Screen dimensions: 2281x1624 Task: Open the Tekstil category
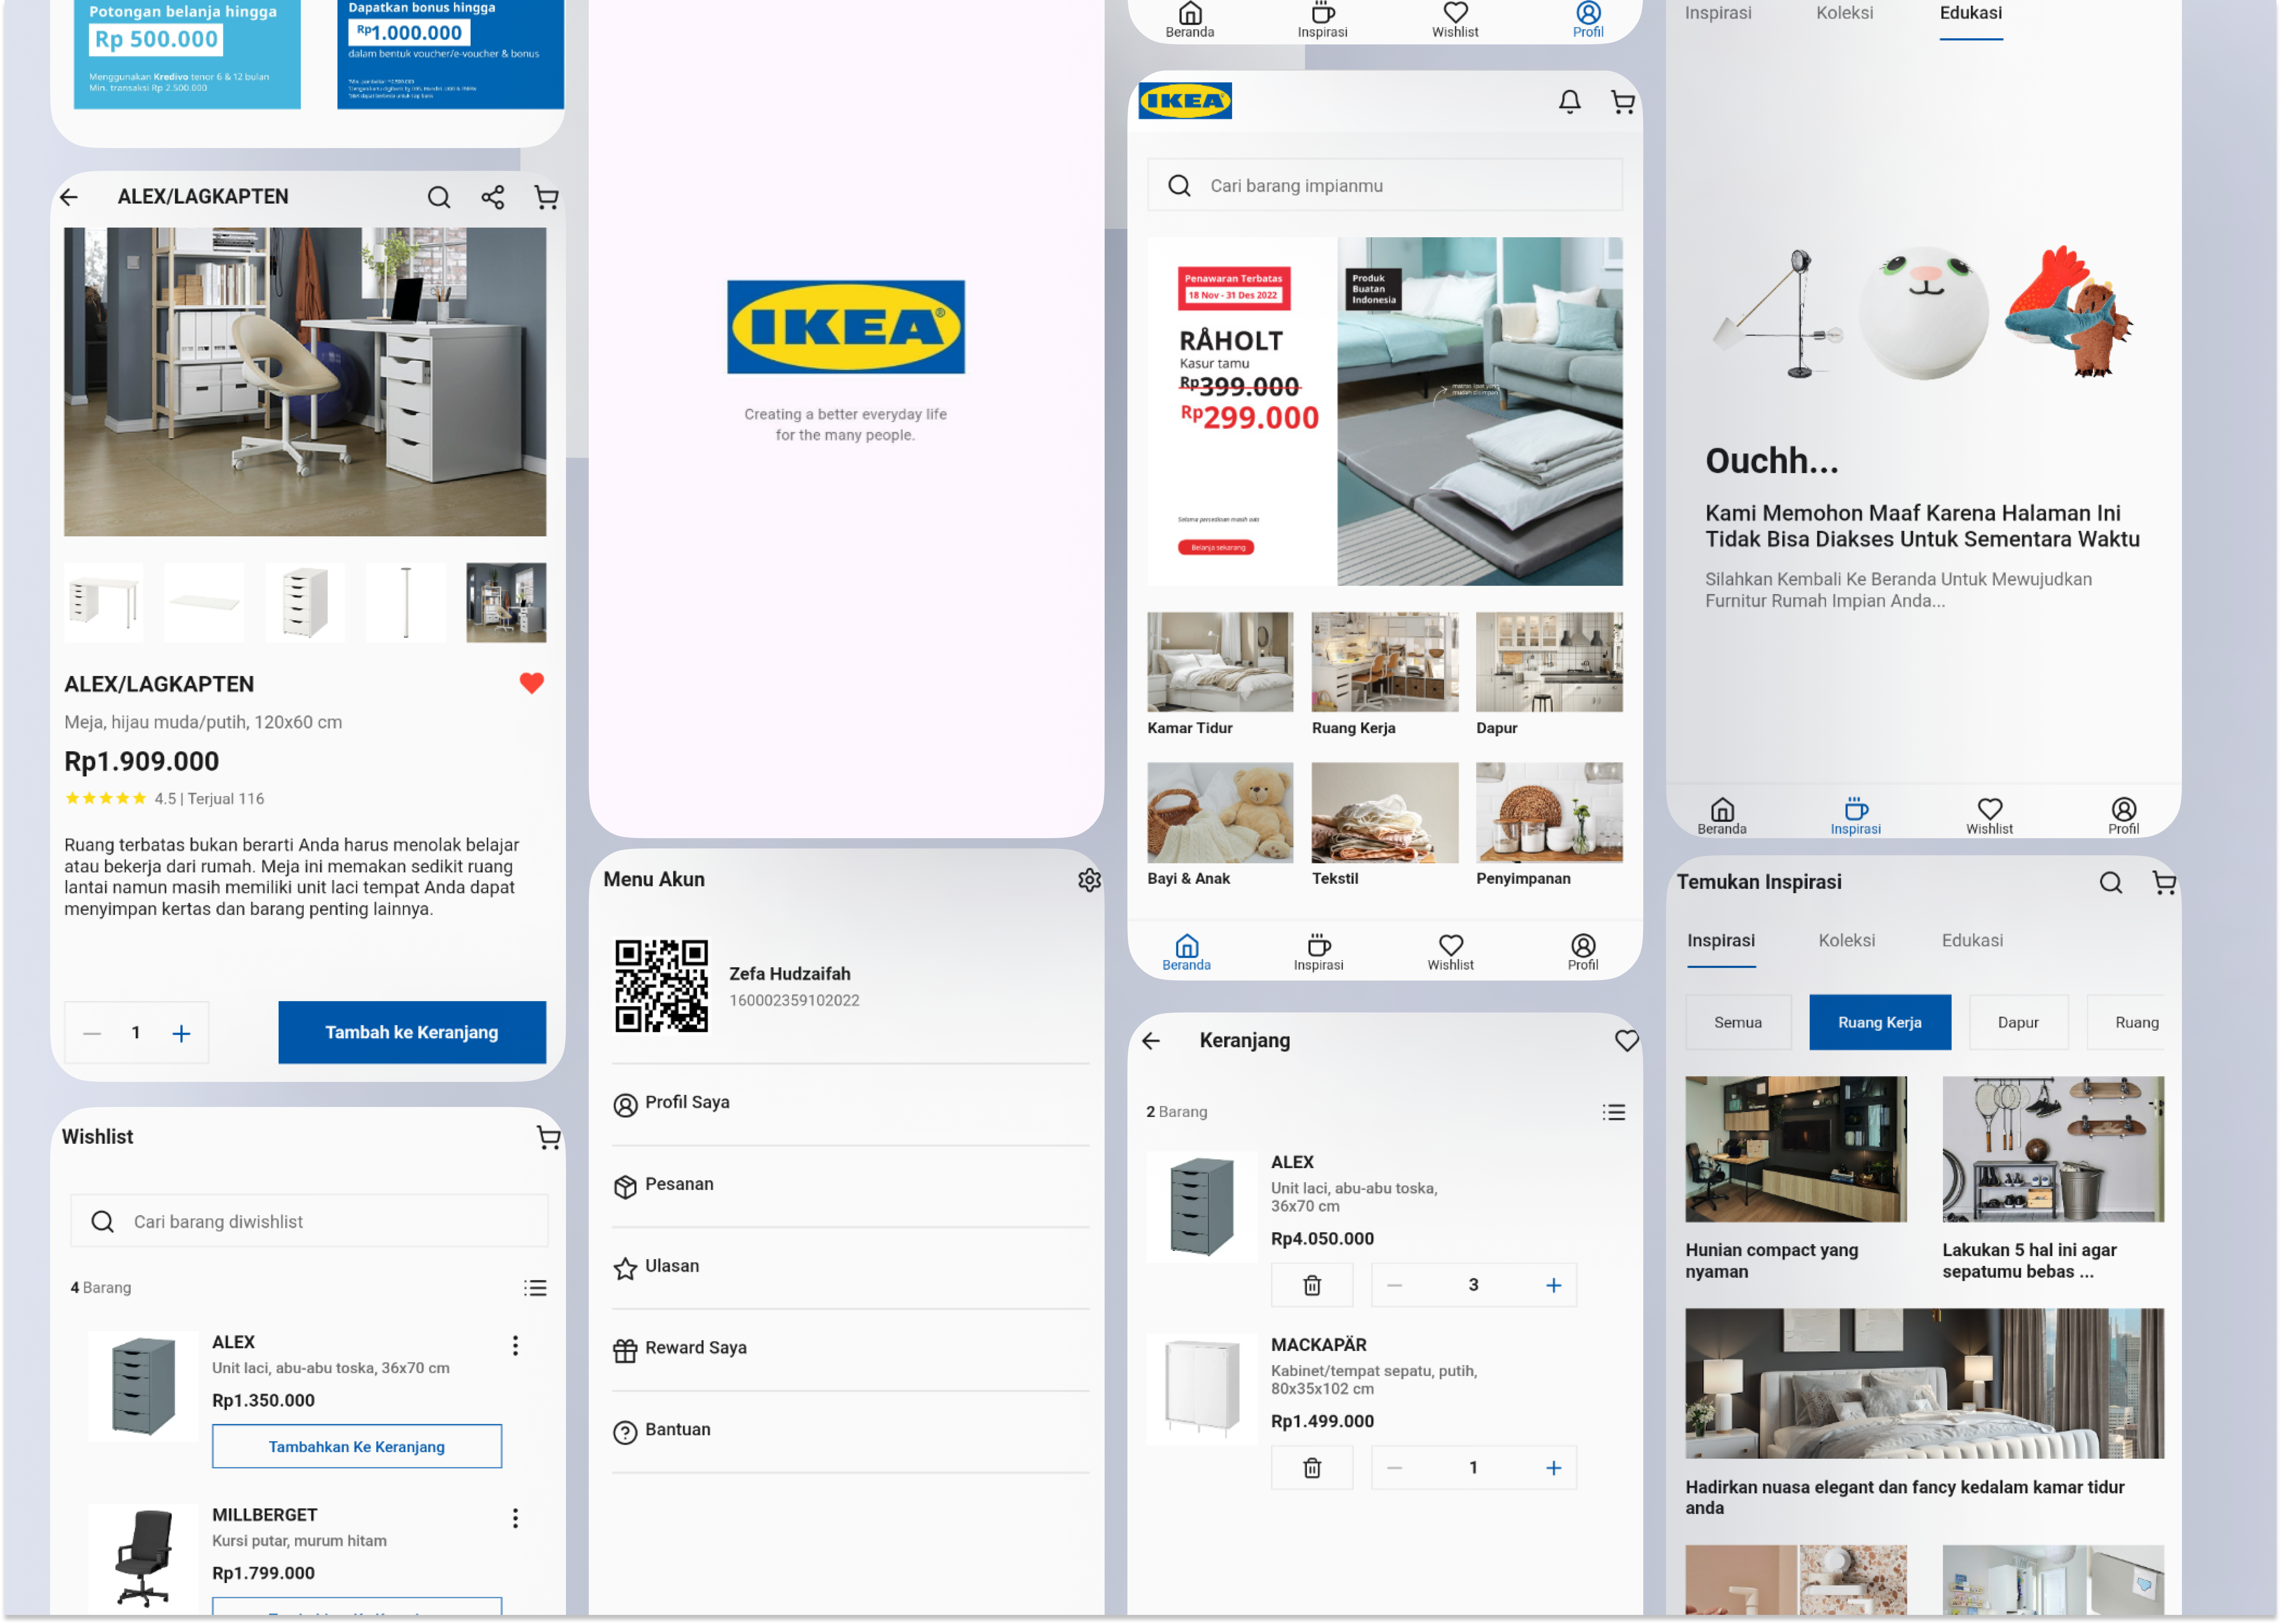coord(1385,825)
